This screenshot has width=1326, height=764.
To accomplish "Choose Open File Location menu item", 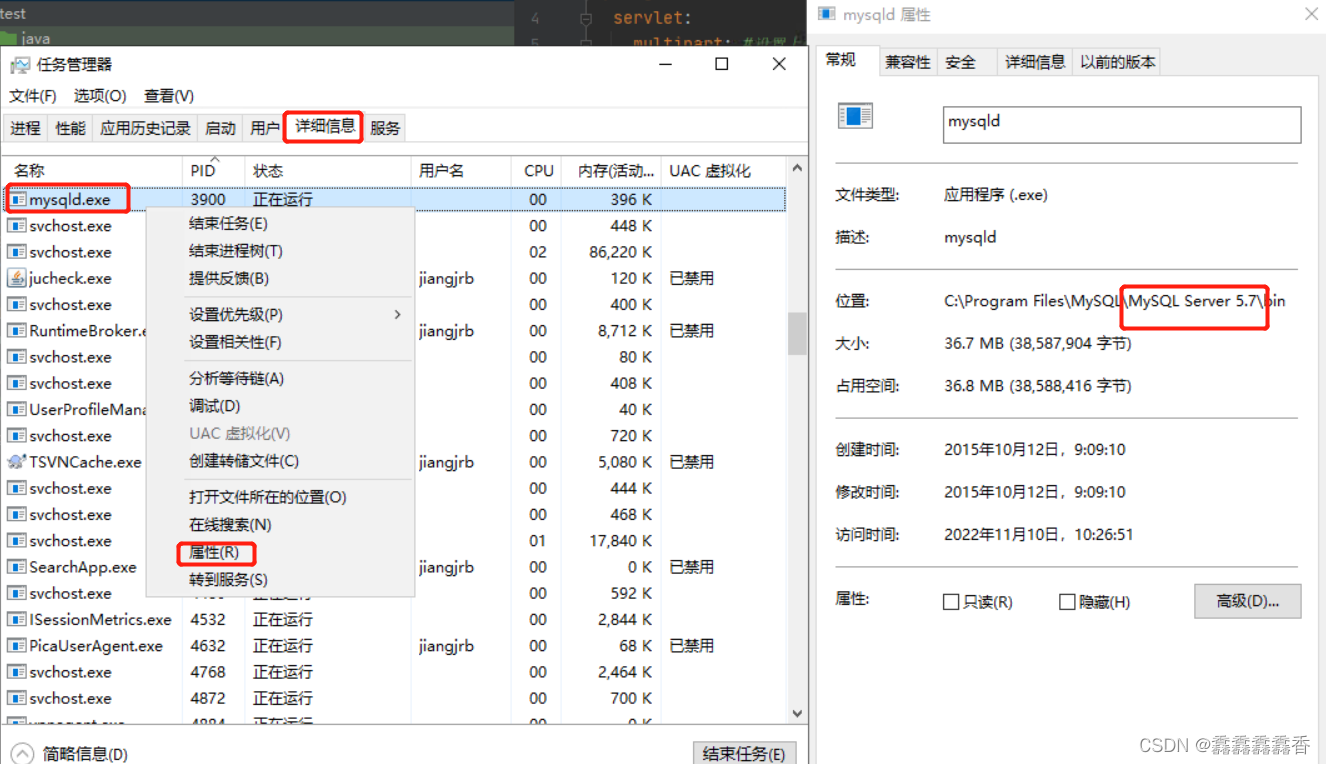I will [x=280, y=497].
